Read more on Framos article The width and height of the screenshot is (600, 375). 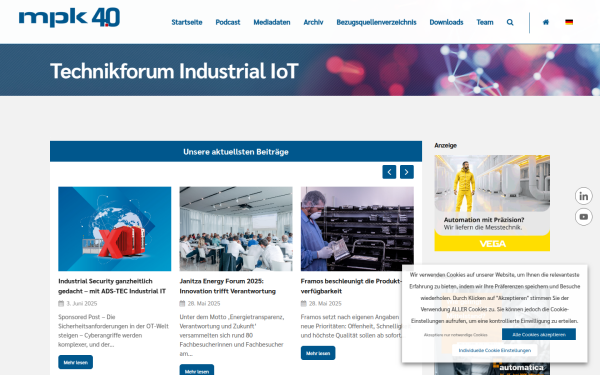tap(318, 353)
